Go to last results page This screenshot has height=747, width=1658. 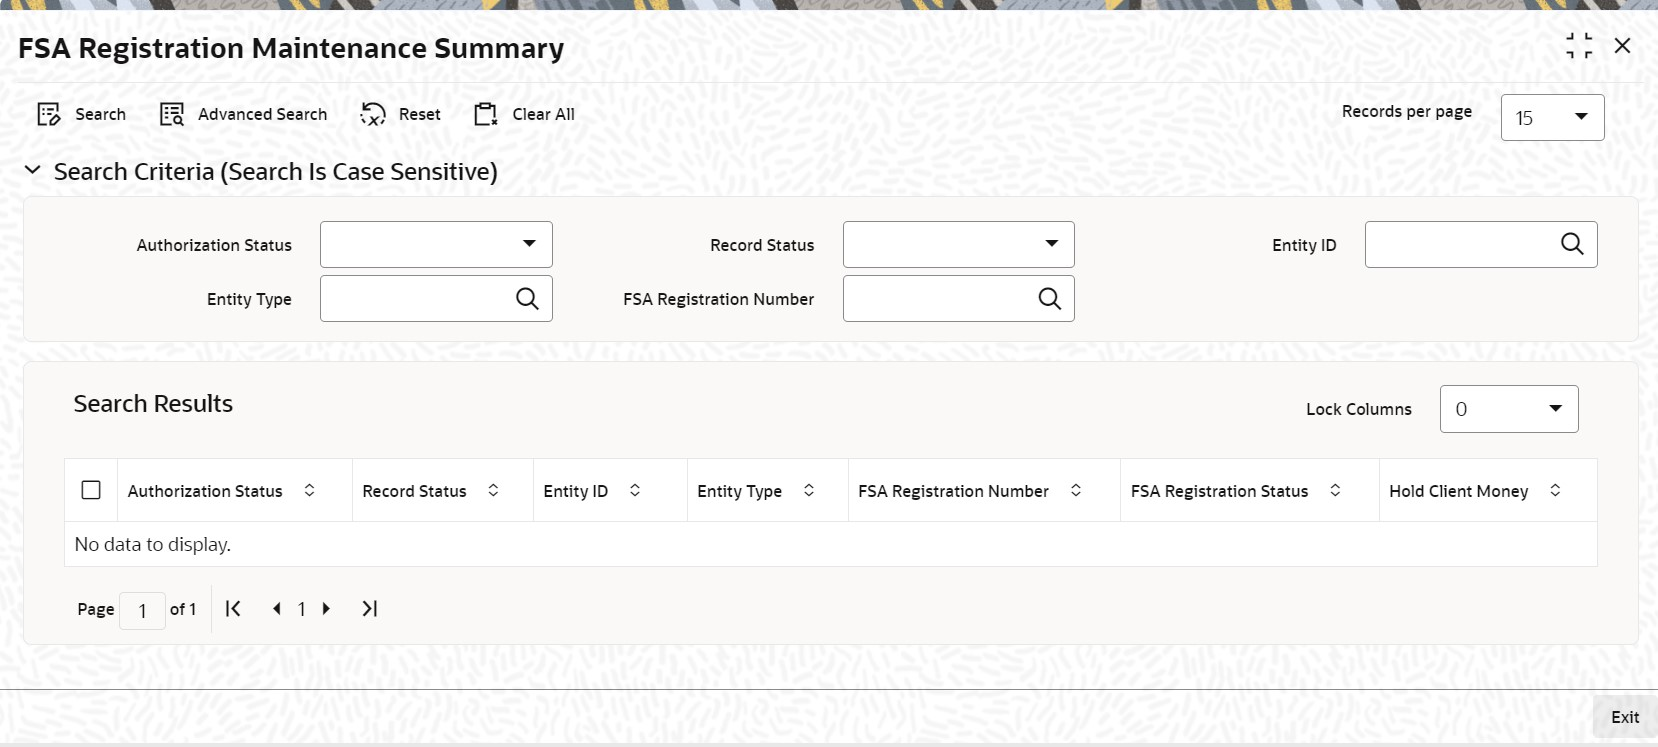(x=370, y=608)
